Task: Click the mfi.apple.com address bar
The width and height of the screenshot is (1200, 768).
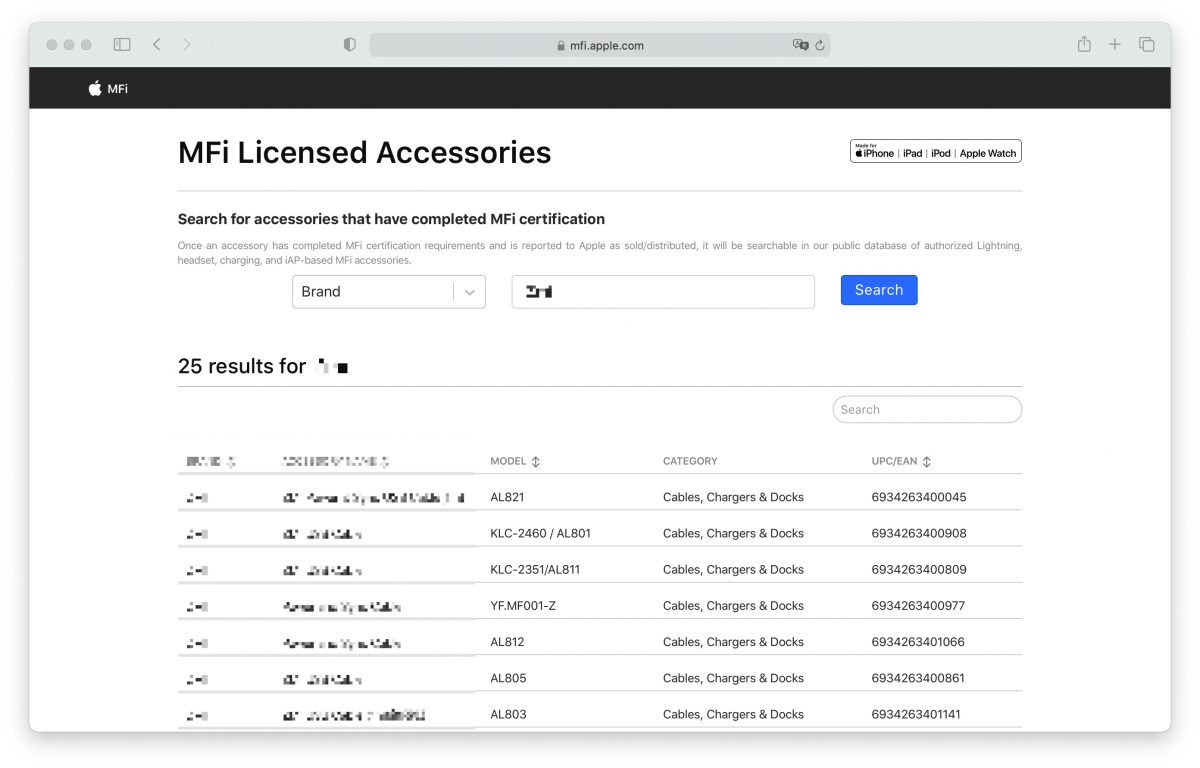Action: 600,45
